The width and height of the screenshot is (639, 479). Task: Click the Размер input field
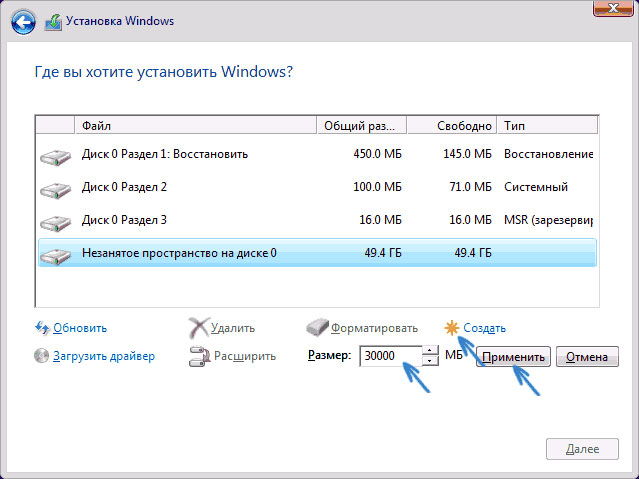(388, 356)
